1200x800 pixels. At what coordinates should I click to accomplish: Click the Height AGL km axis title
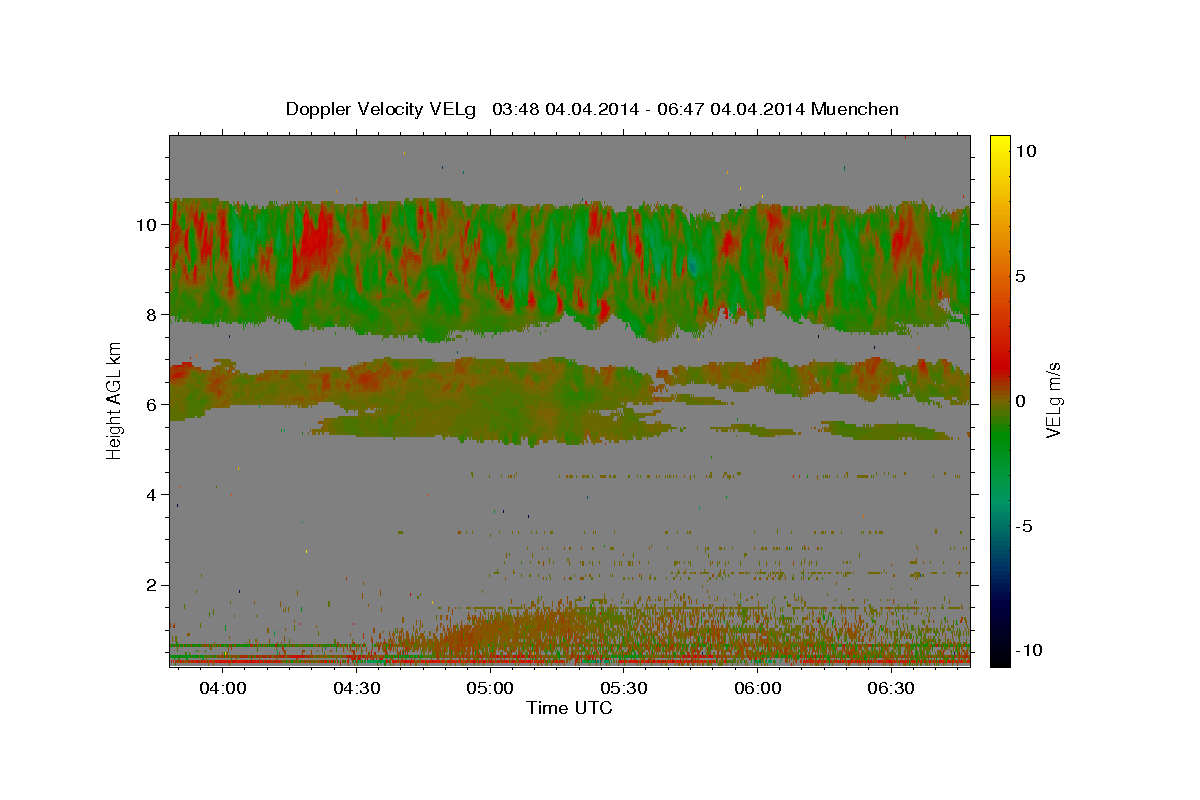click(x=114, y=400)
